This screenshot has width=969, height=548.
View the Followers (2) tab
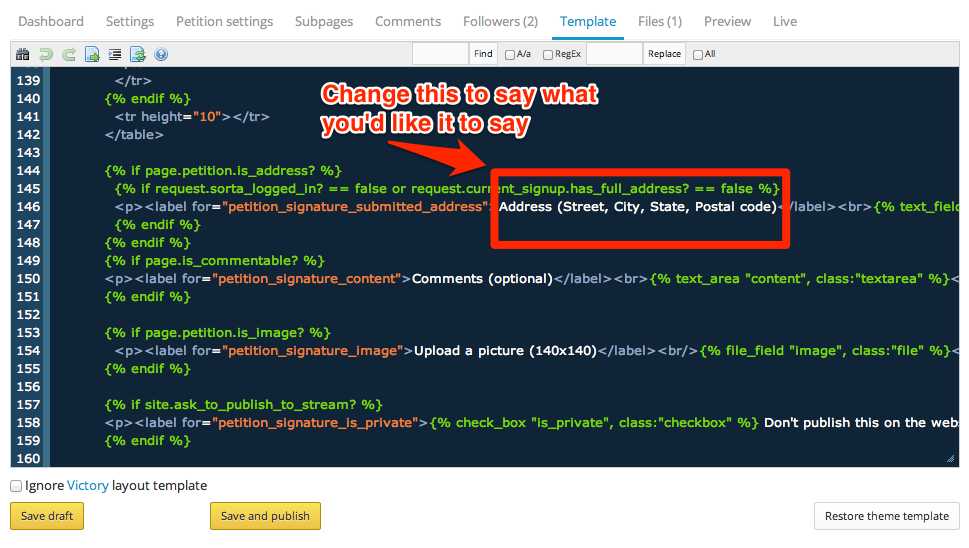tap(501, 22)
